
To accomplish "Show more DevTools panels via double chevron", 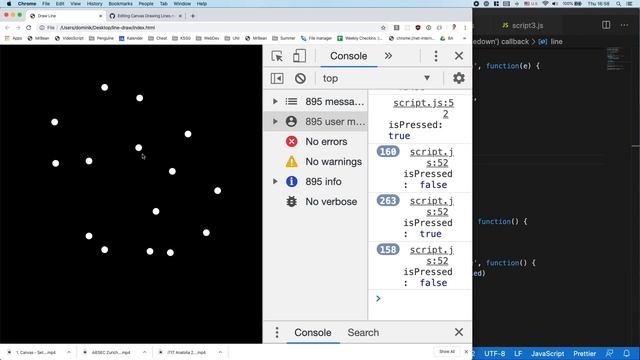I will (388, 56).
